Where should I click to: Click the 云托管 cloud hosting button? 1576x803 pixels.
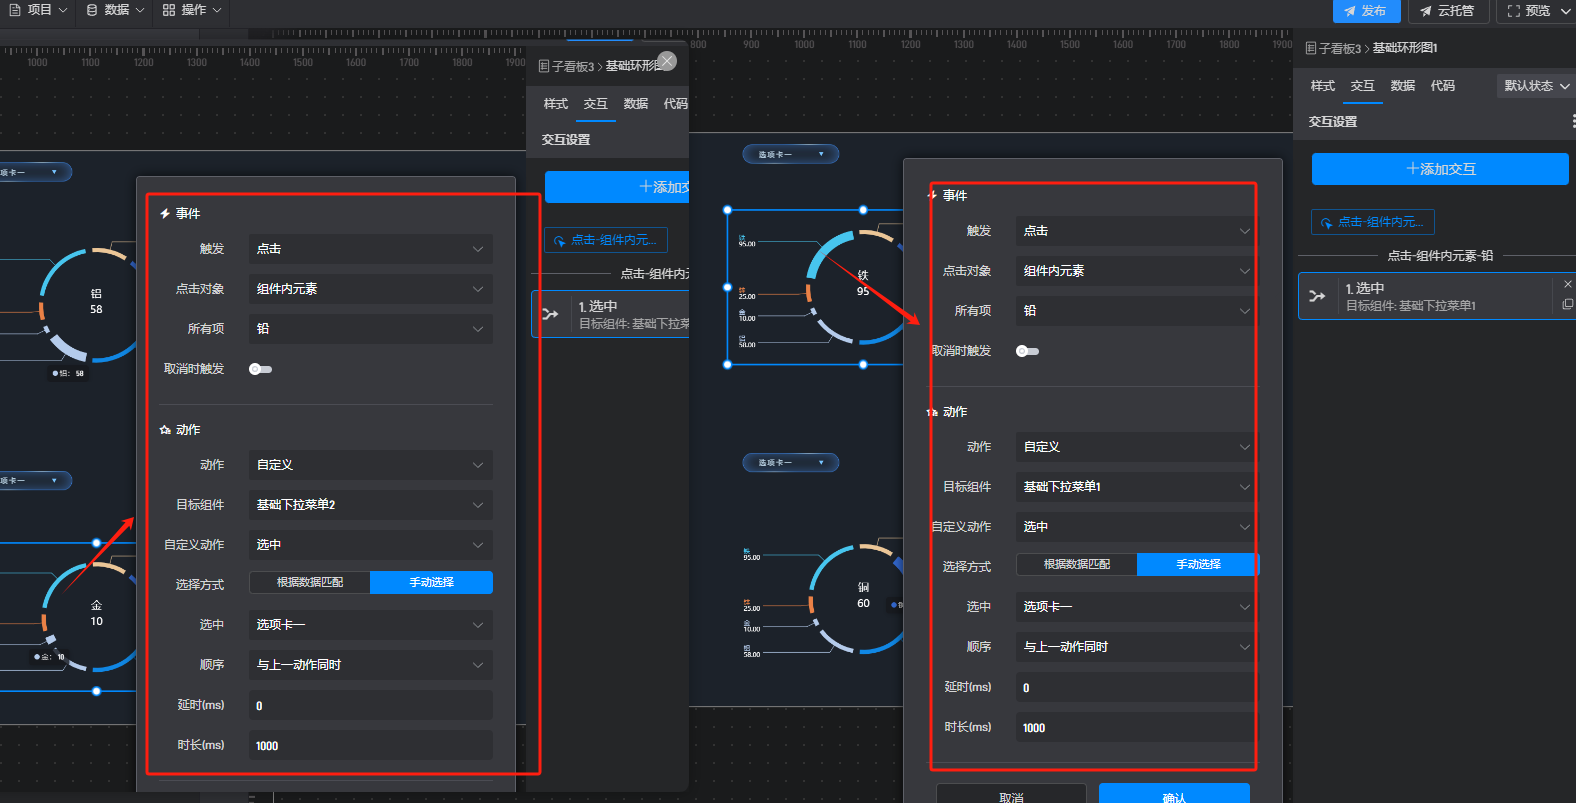coord(1448,11)
